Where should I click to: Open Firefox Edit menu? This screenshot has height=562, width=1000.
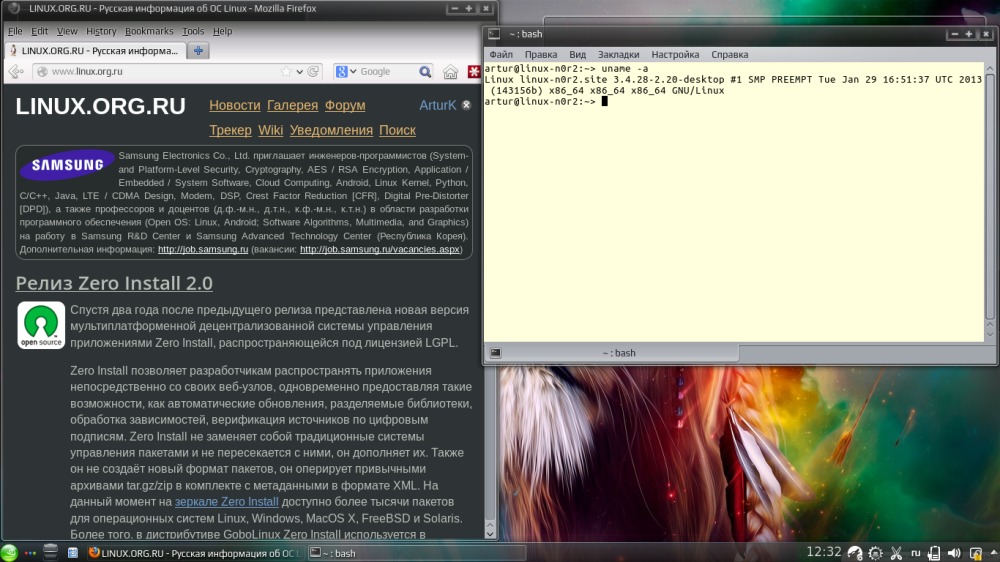coord(40,31)
